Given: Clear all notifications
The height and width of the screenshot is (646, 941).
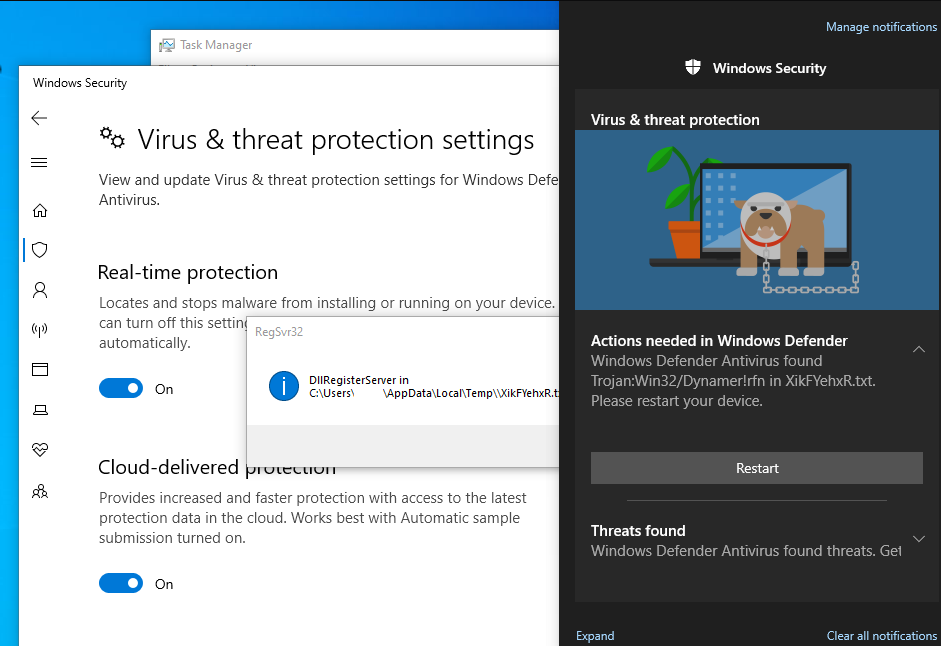Looking at the screenshot, I should click(x=882, y=636).
